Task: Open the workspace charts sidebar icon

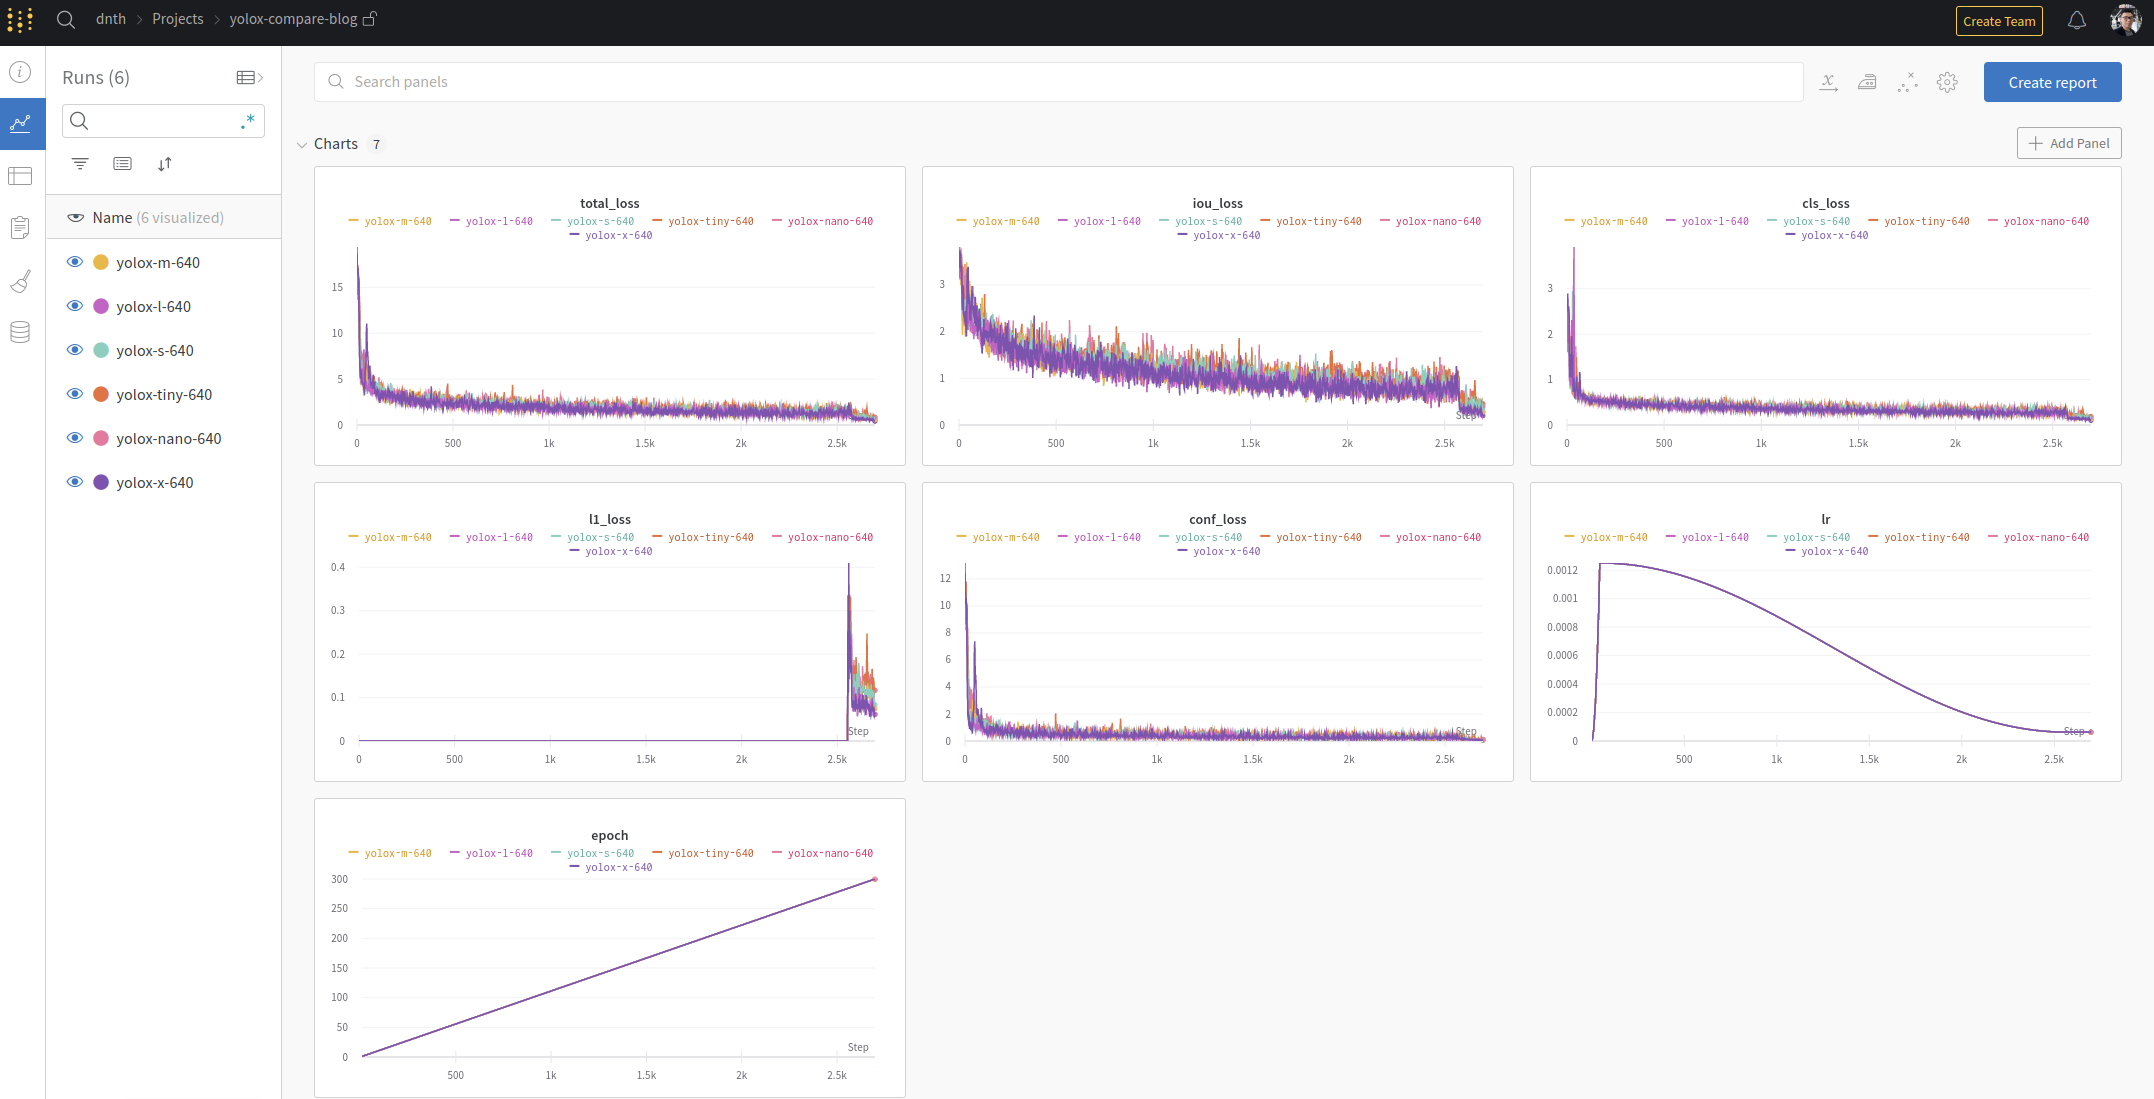Action: coord(21,124)
